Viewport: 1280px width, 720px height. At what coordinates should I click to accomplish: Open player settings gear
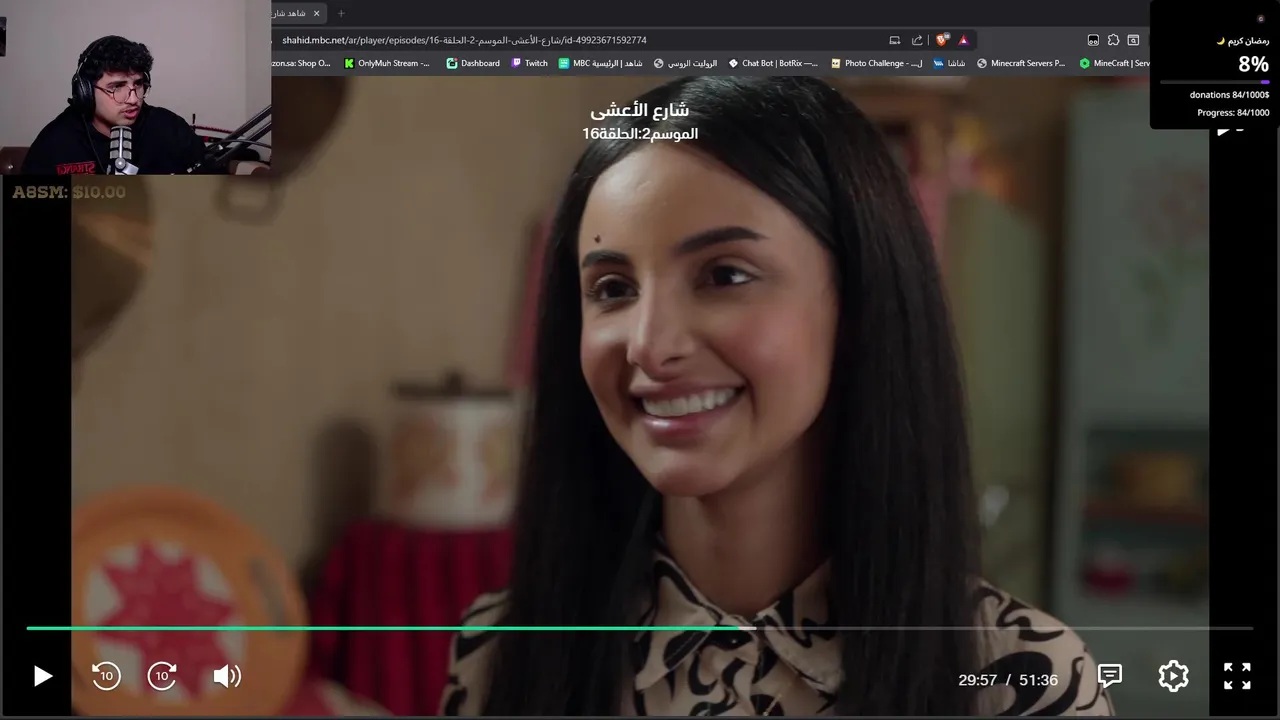(1173, 676)
